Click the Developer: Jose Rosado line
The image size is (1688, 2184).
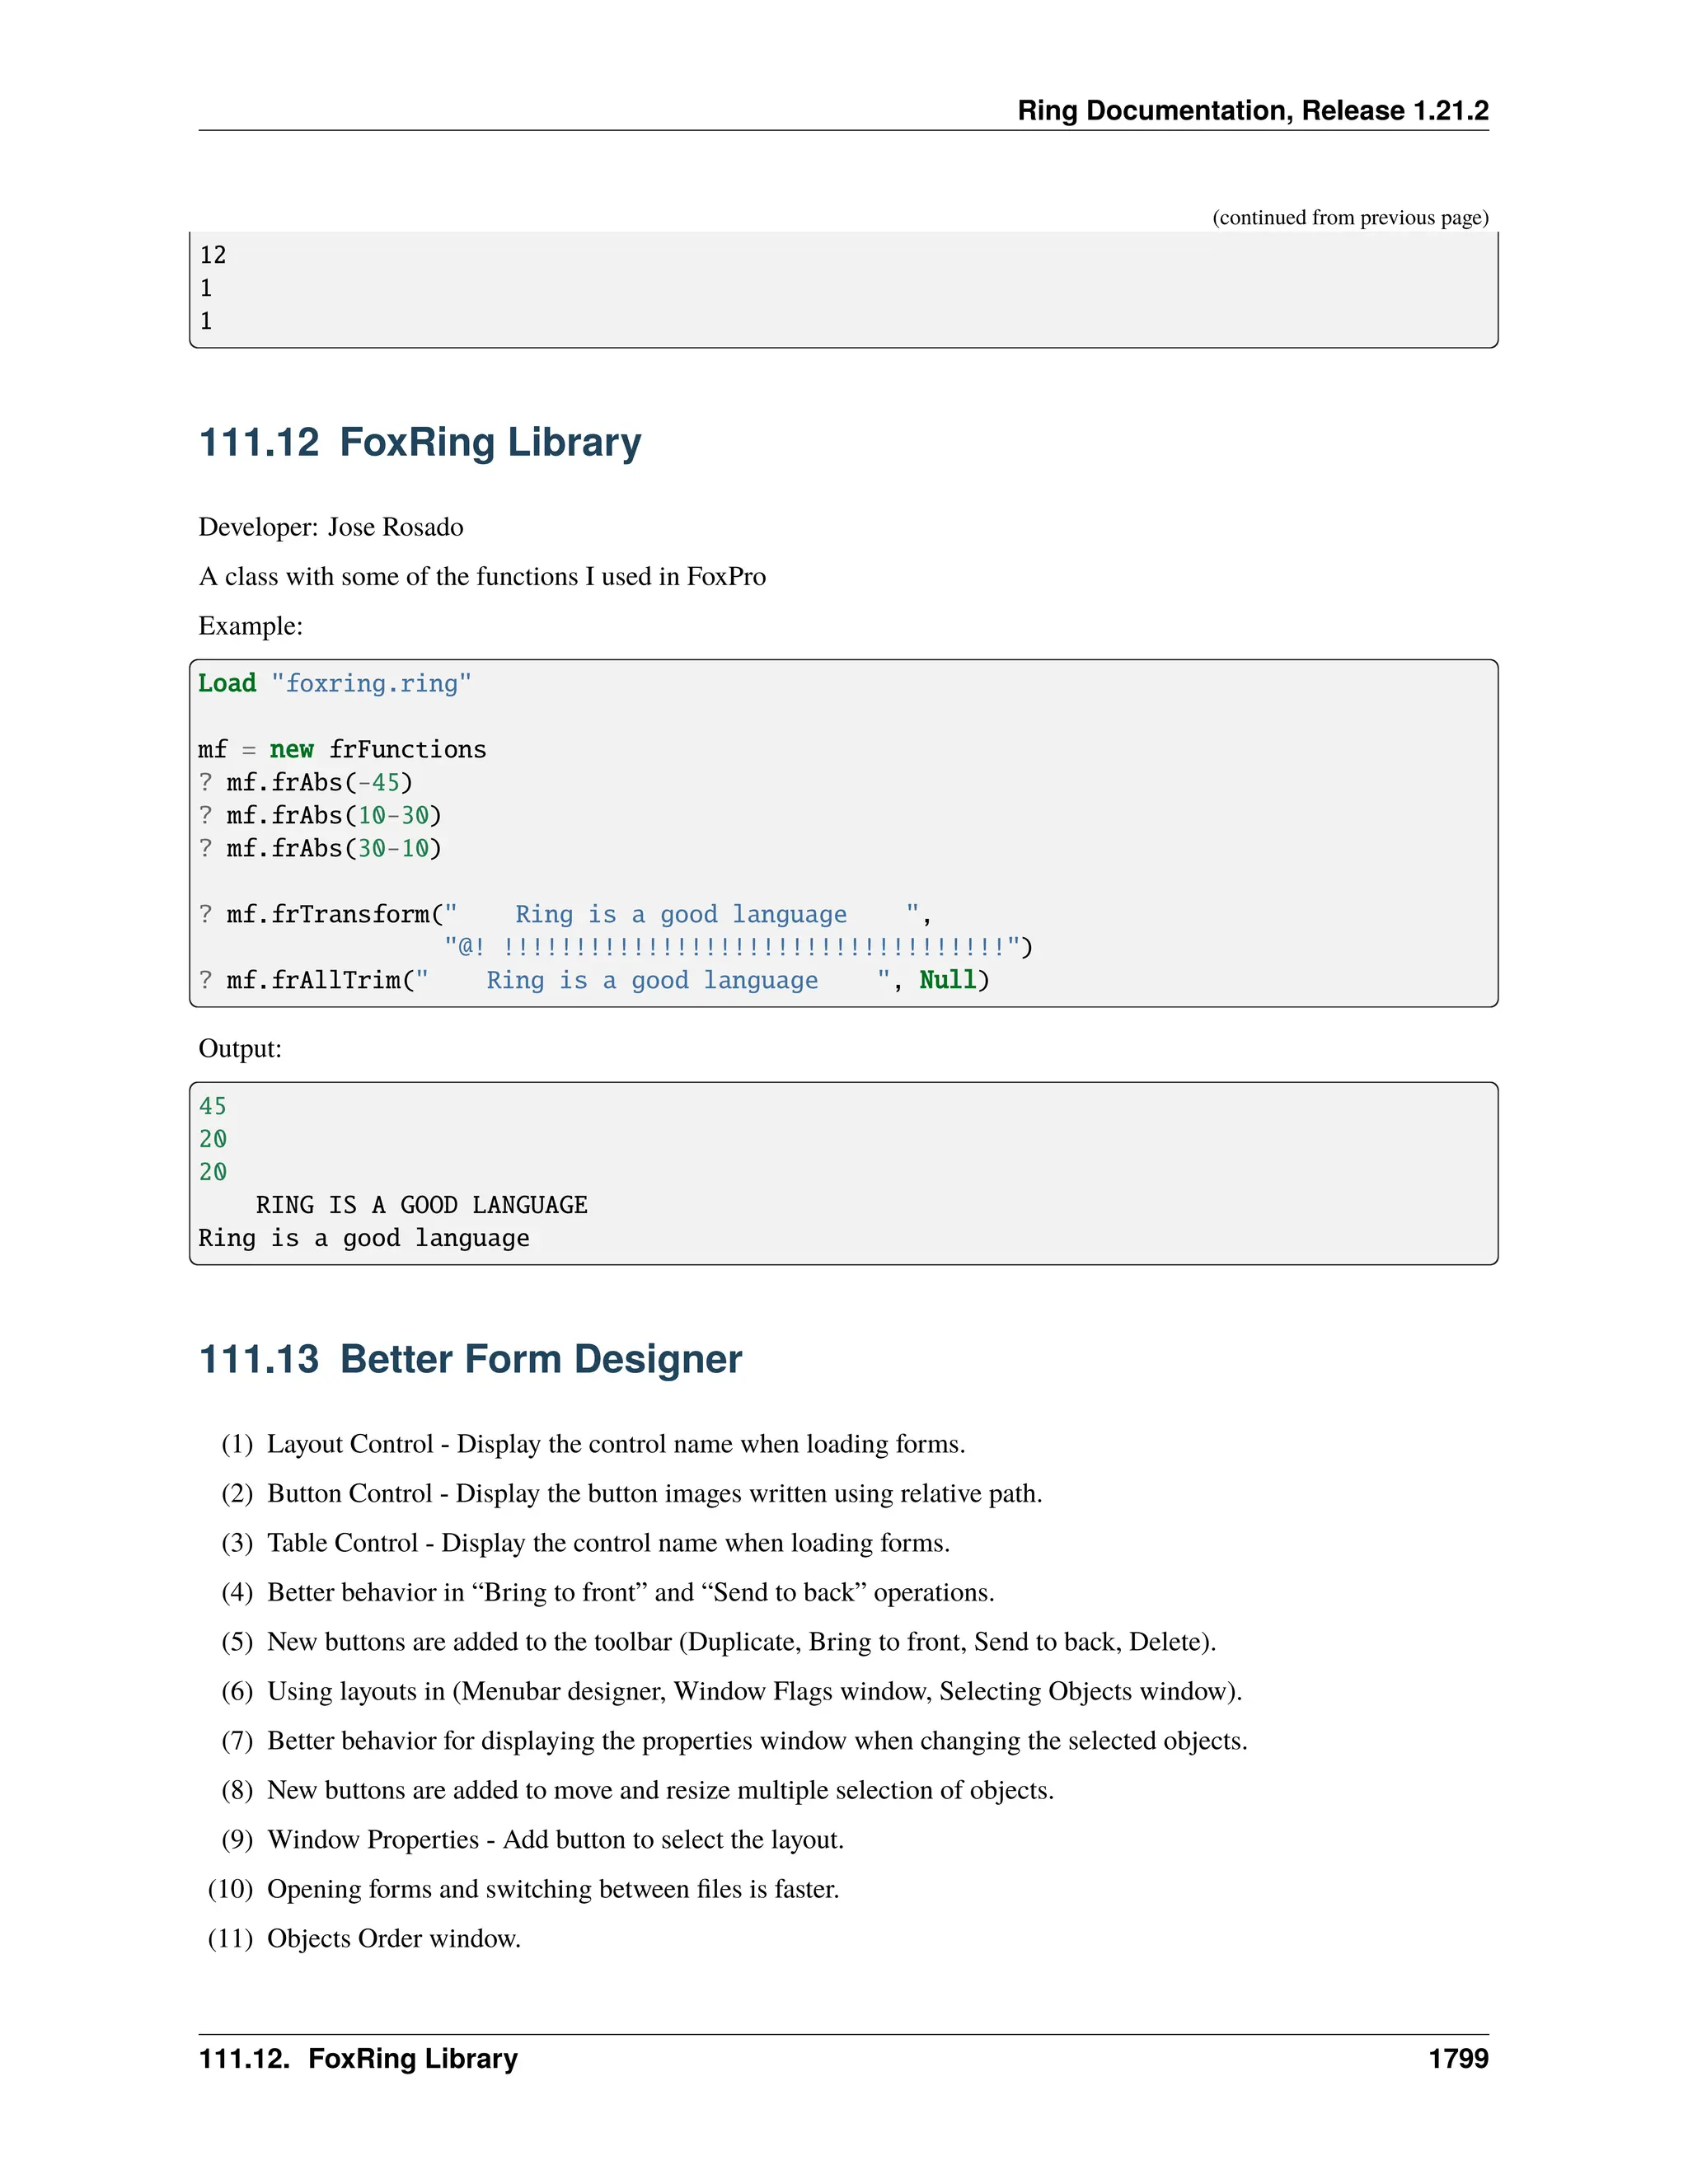[331, 527]
